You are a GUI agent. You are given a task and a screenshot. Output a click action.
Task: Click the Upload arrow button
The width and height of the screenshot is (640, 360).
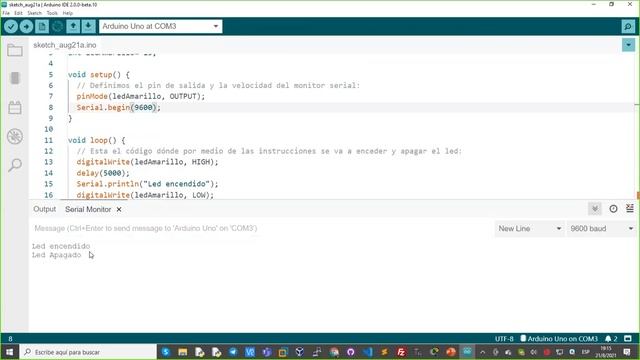26,27
